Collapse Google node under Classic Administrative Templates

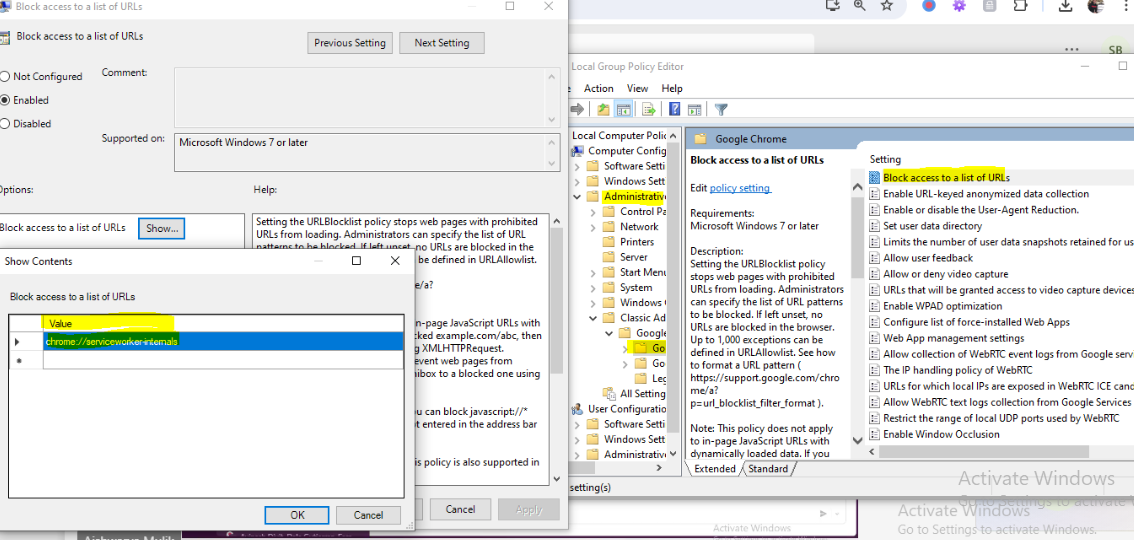tap(609, 333)
